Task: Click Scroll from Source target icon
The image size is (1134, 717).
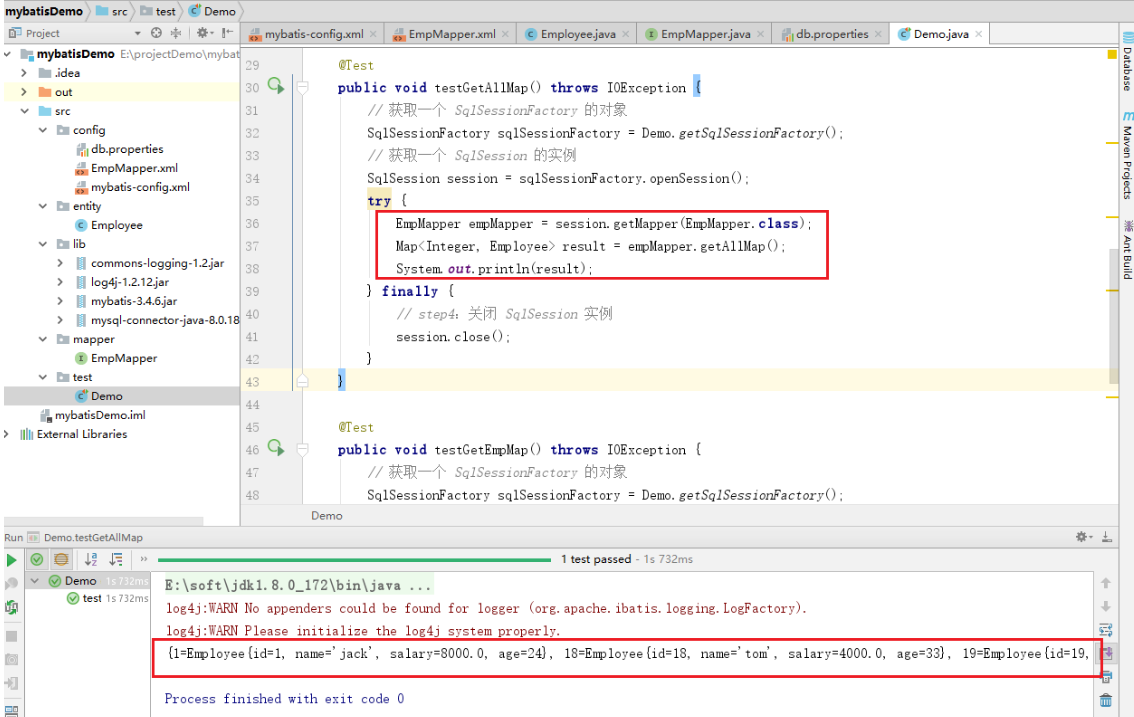Action: 156,33
